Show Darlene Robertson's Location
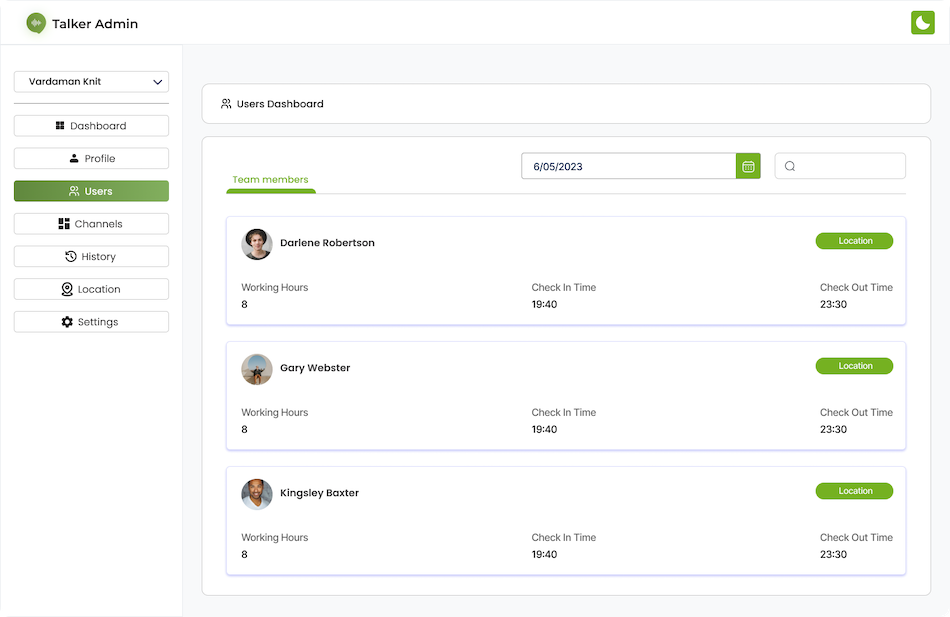Image resolution: width=950 pixels, height=617 pixels. 854,241
